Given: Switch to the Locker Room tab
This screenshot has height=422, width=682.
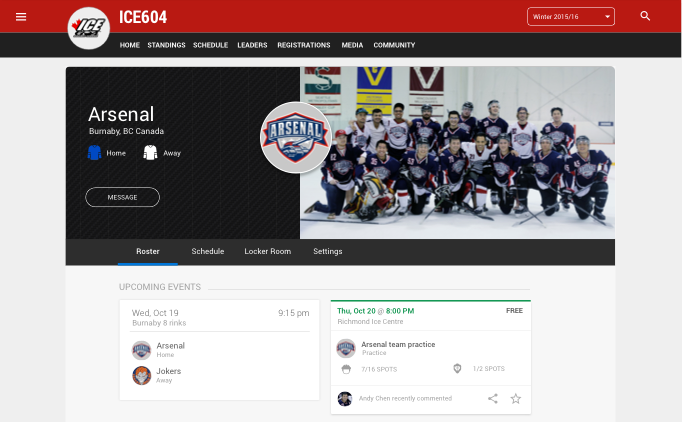Looking at the screenshot, I should (267, 251).
